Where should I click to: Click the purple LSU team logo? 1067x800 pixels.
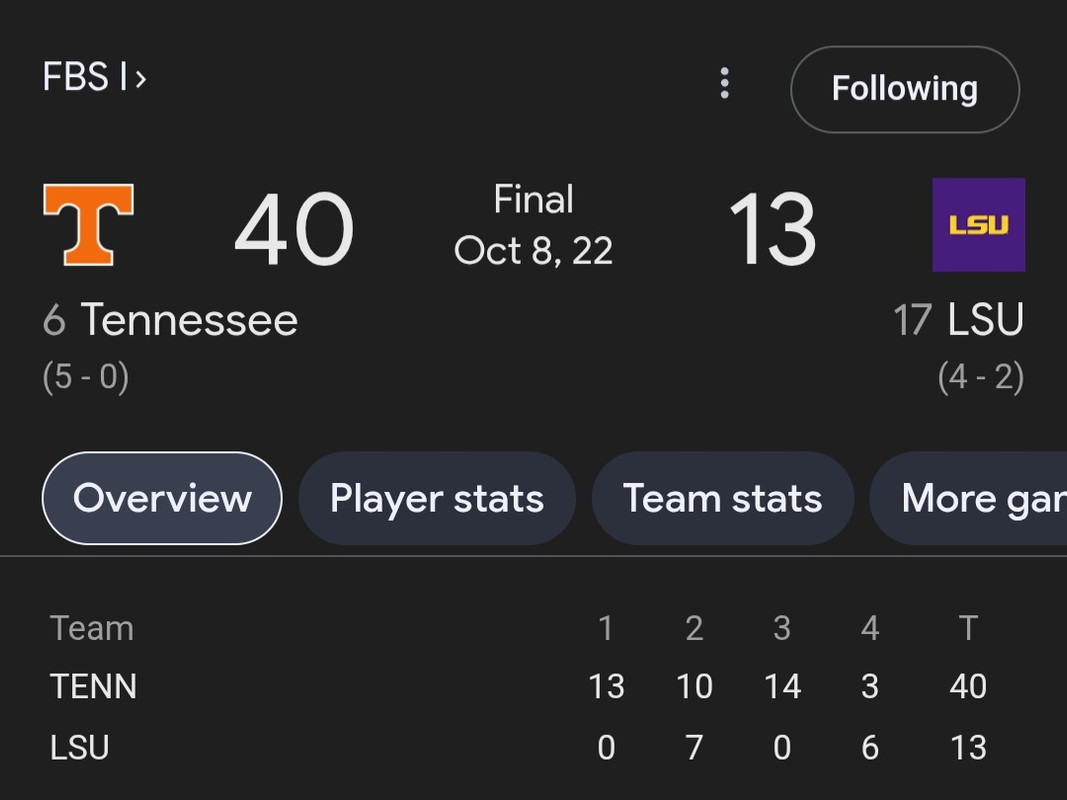pos(978,225)
